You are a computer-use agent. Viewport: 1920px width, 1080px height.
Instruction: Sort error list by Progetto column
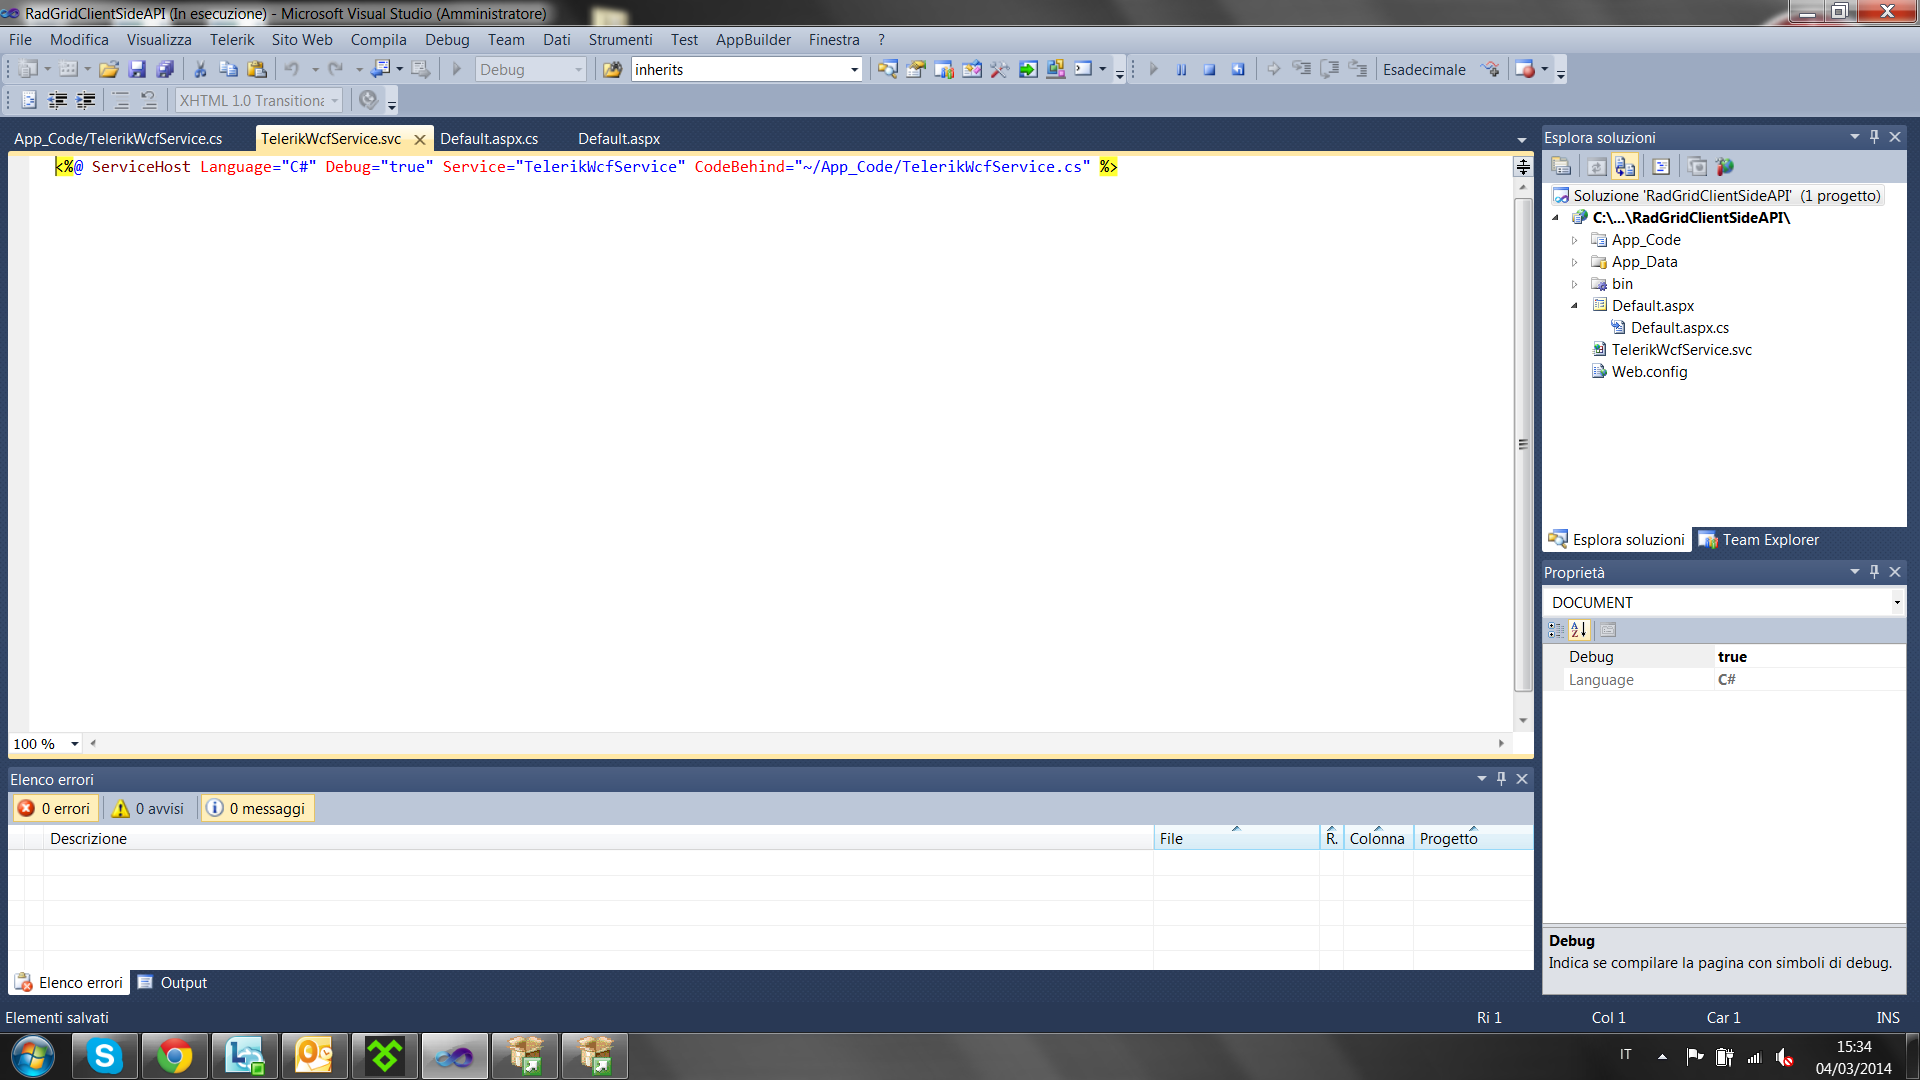pyautogui.click(x=1473, y=838)
